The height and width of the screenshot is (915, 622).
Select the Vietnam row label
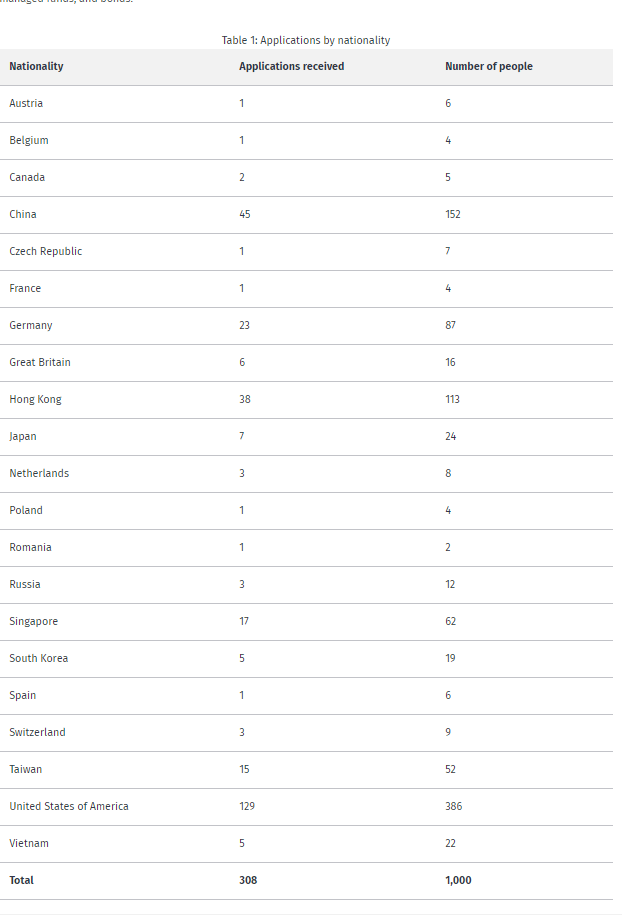point(29,843)
